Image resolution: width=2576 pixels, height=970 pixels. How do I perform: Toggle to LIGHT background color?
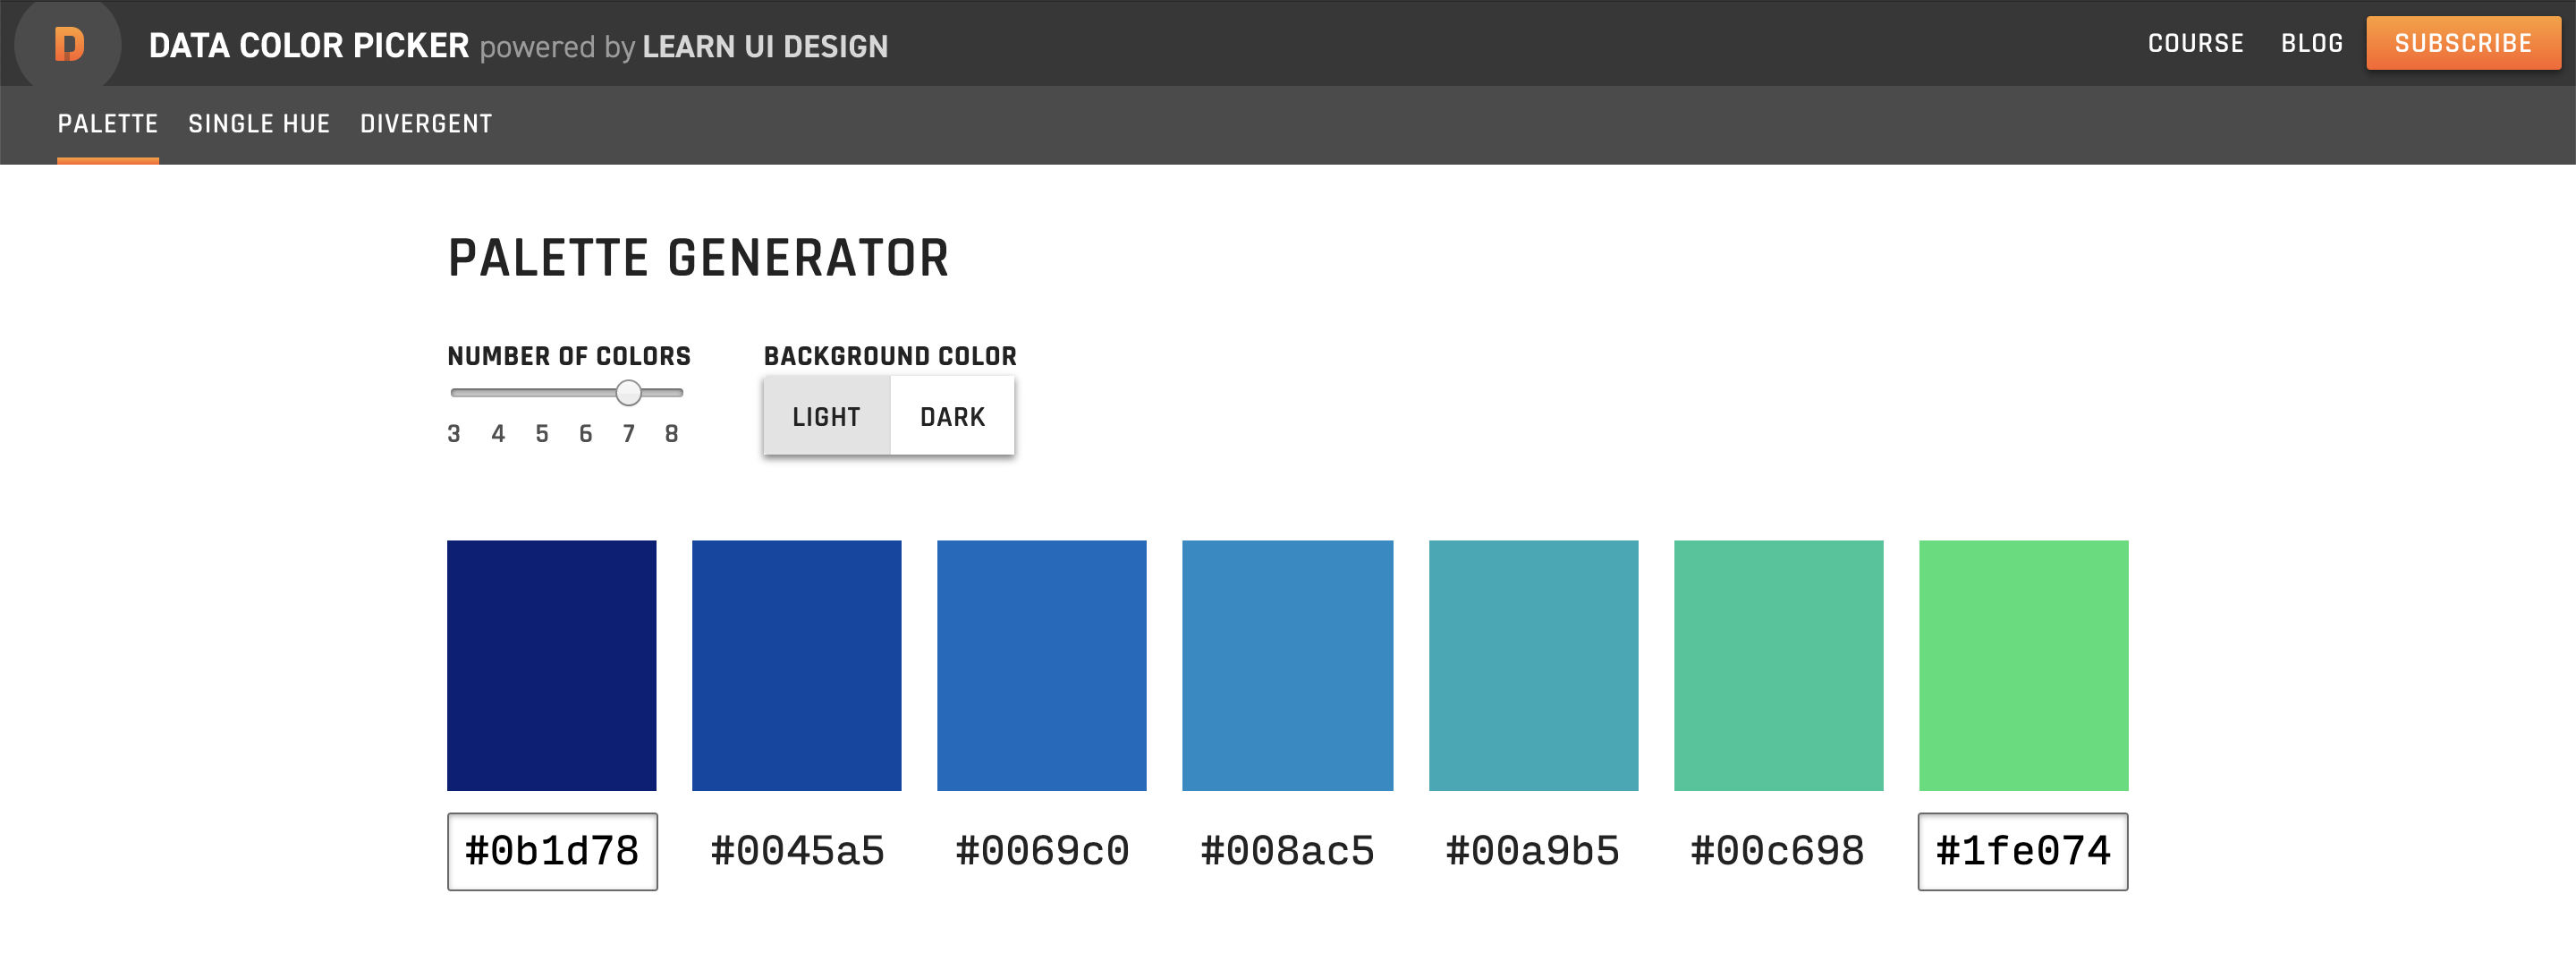tap(825, 416)
